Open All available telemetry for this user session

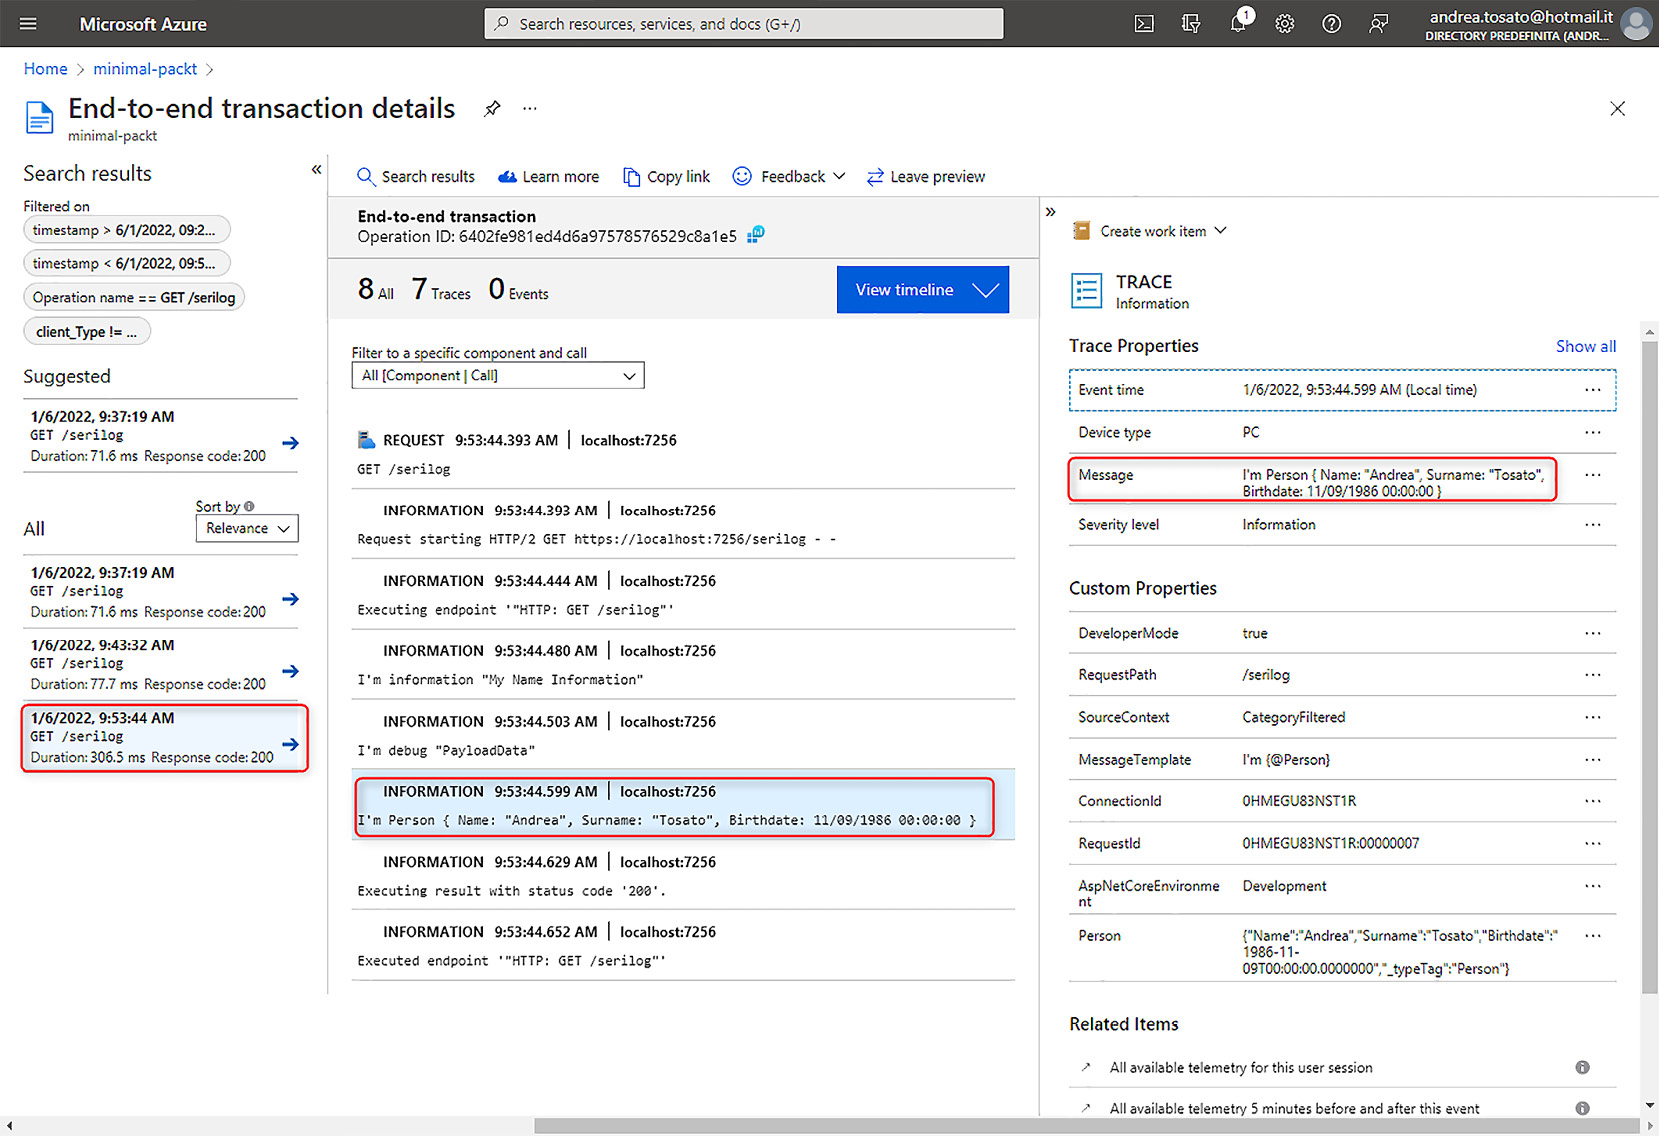(1241, 1068)
